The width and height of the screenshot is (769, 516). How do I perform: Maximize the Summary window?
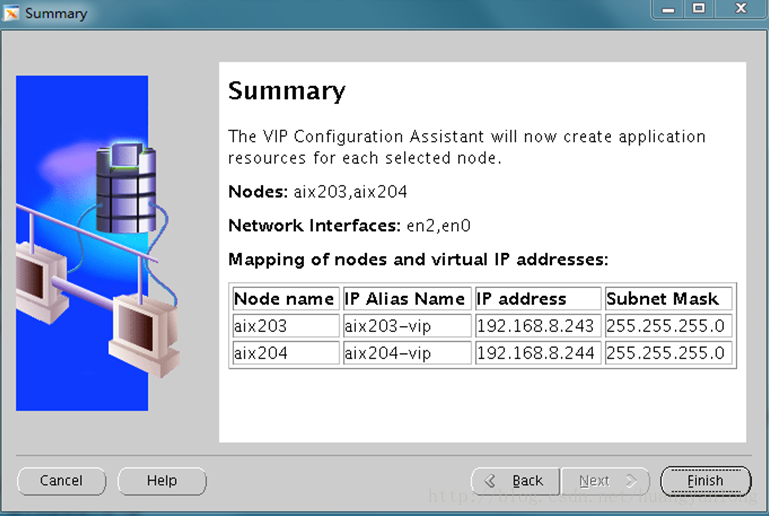pyautogui.click(x=698, y=9)
